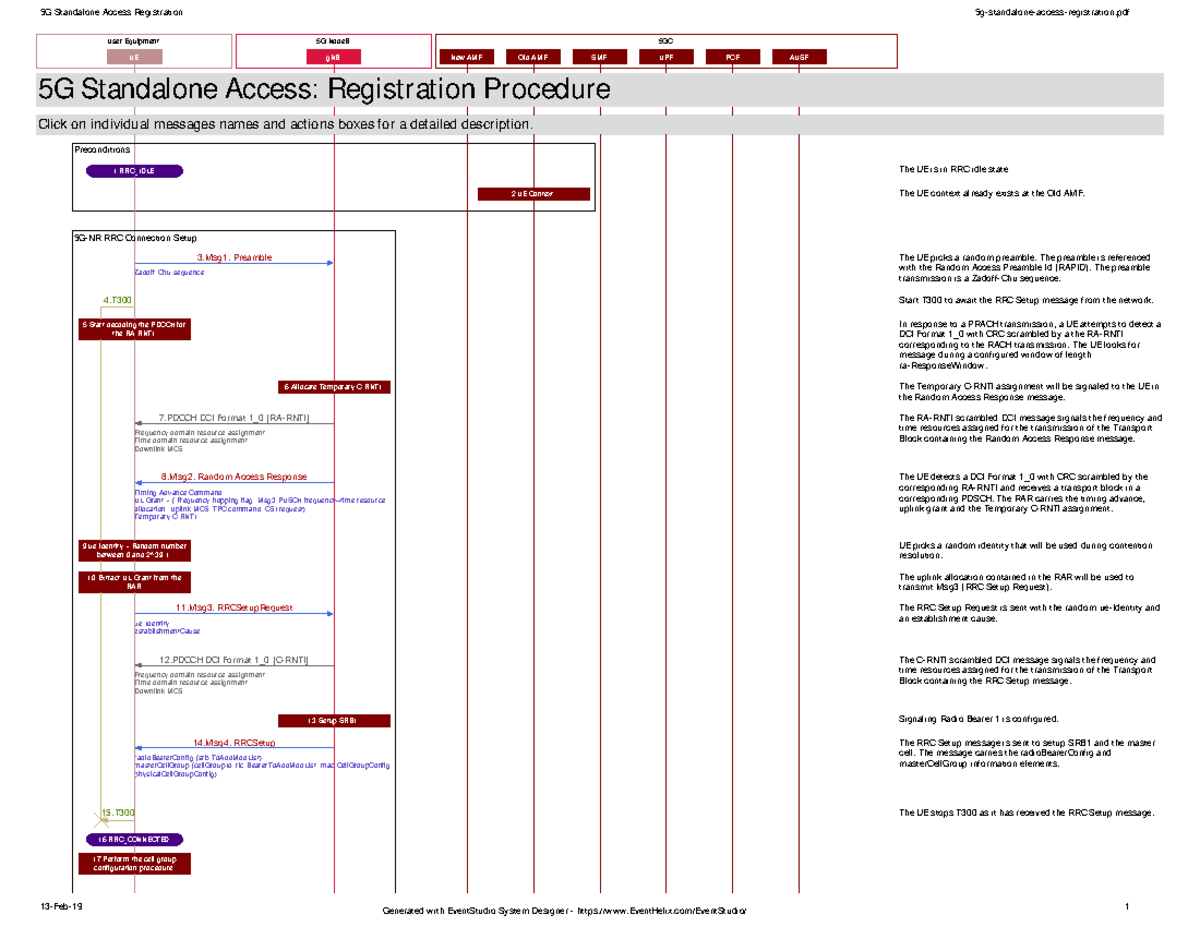Open the 'Setup SRB1' action box
This screenshot has width=1200, height=927.
[x=334, y=720]
